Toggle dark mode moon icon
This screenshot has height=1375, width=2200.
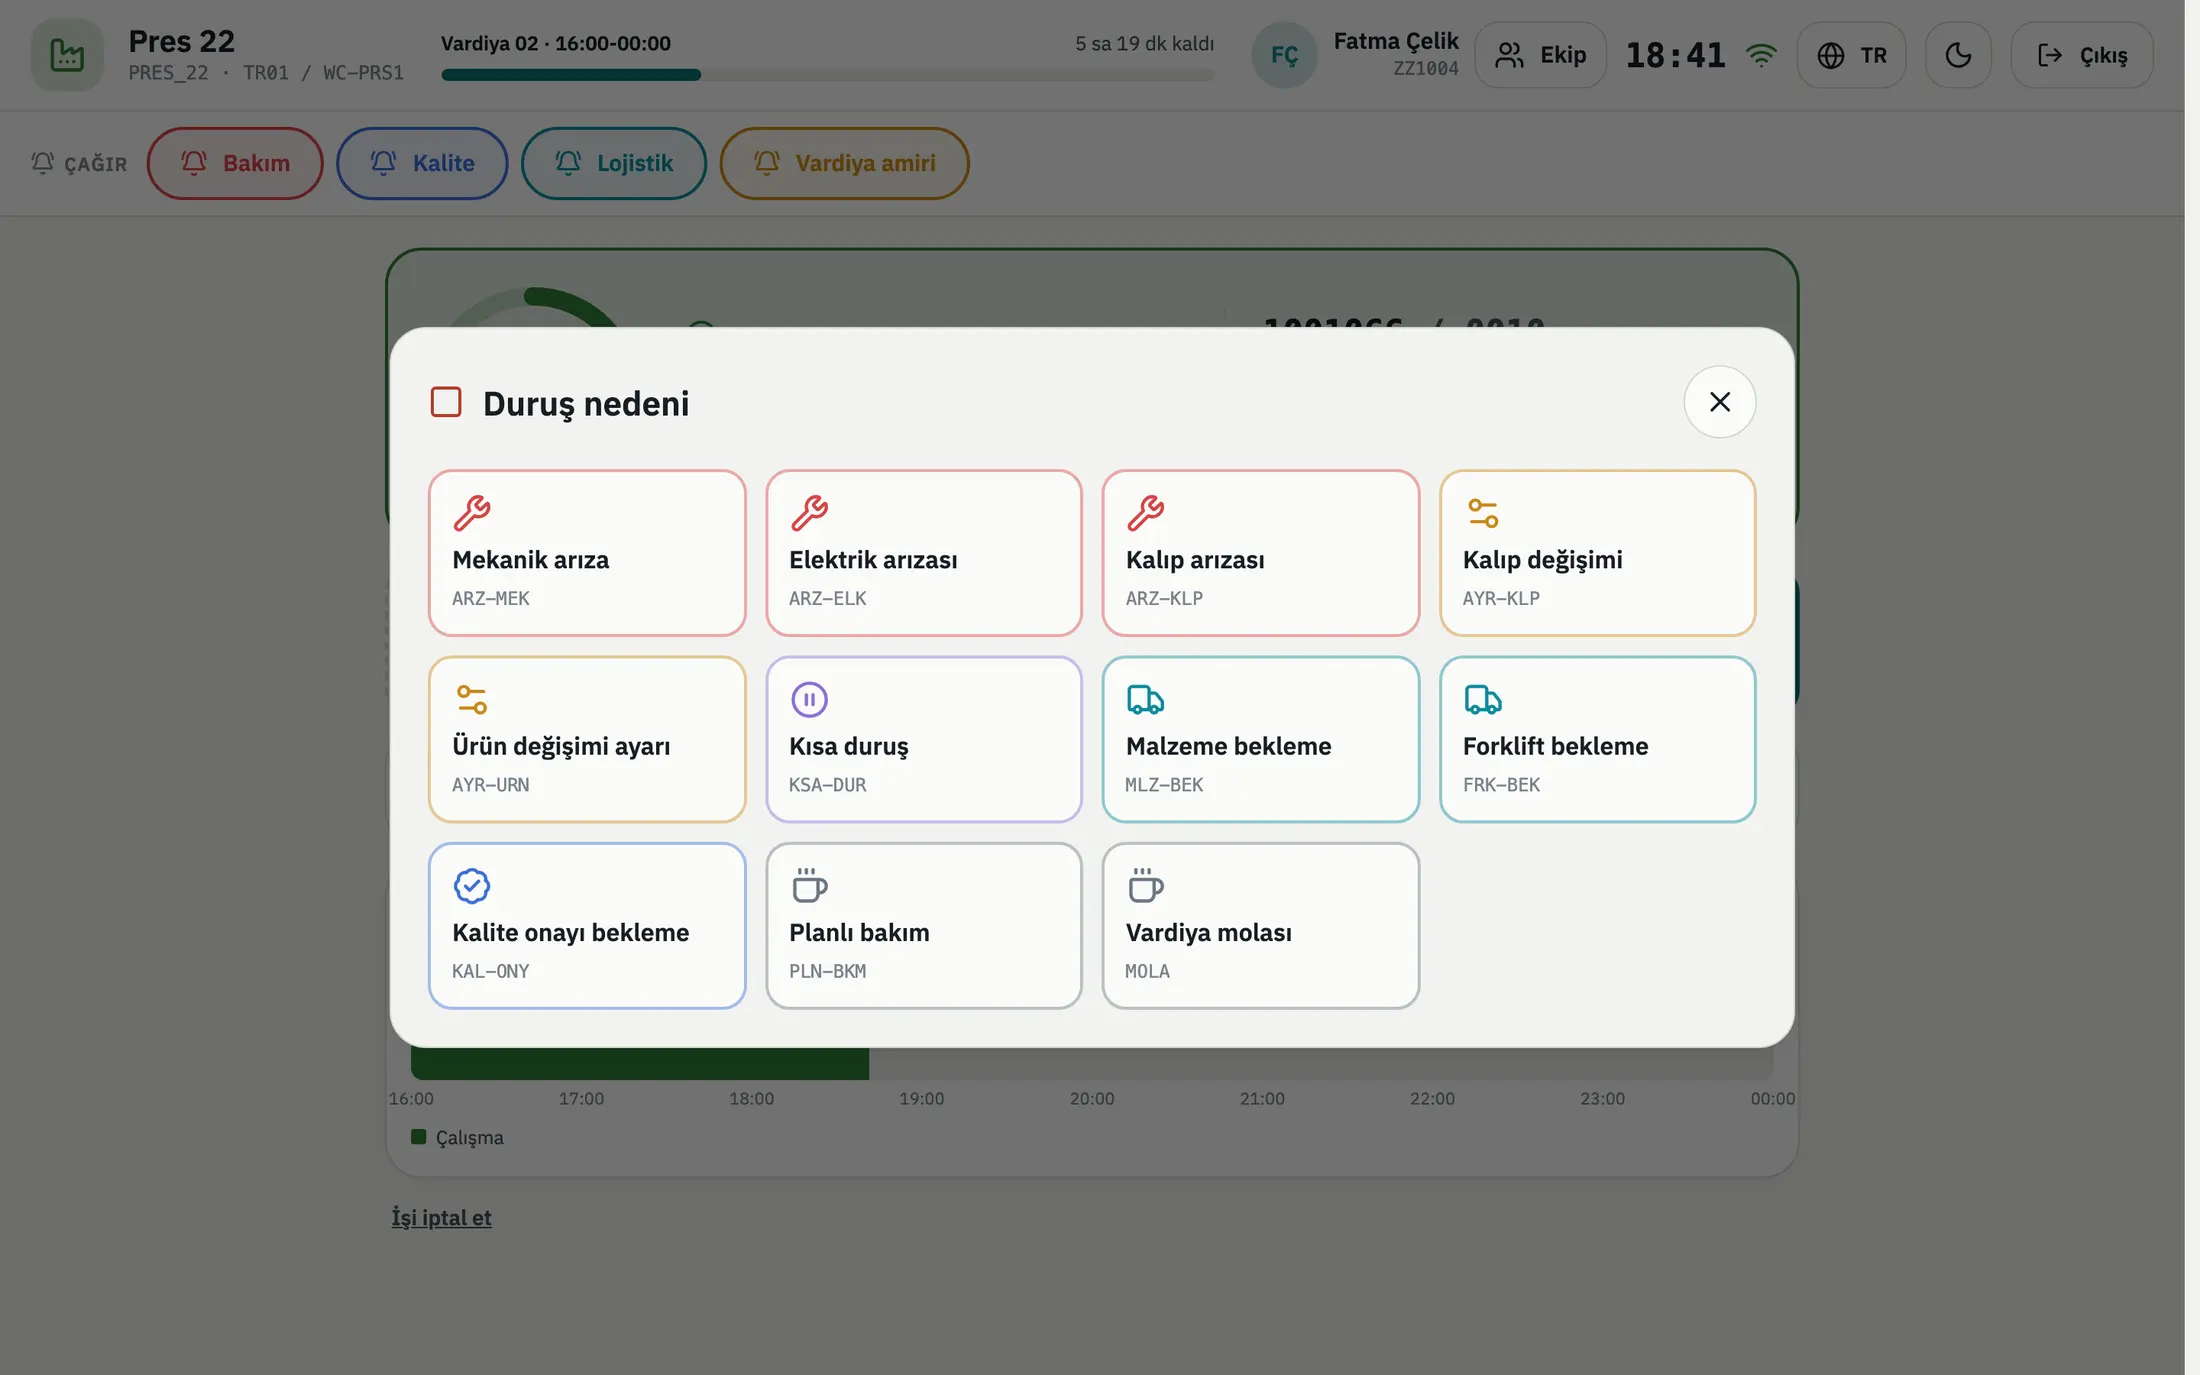coord(1958,55)
